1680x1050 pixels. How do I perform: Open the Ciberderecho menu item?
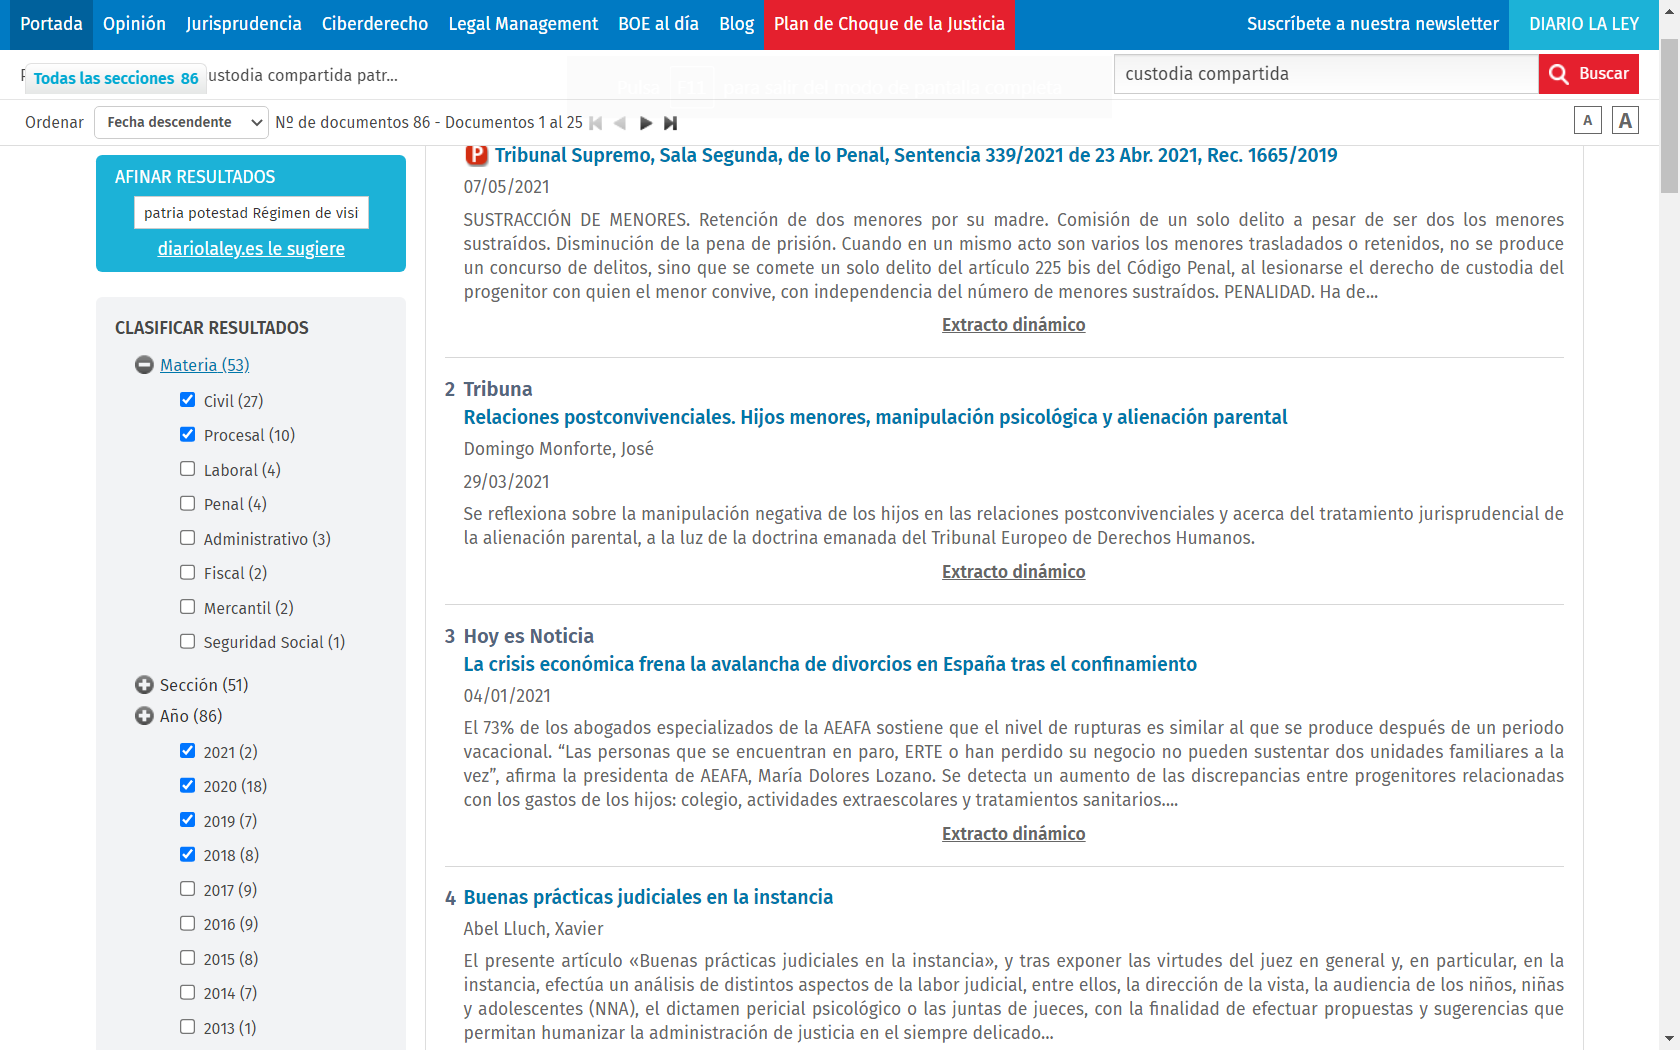pos(375,24)
